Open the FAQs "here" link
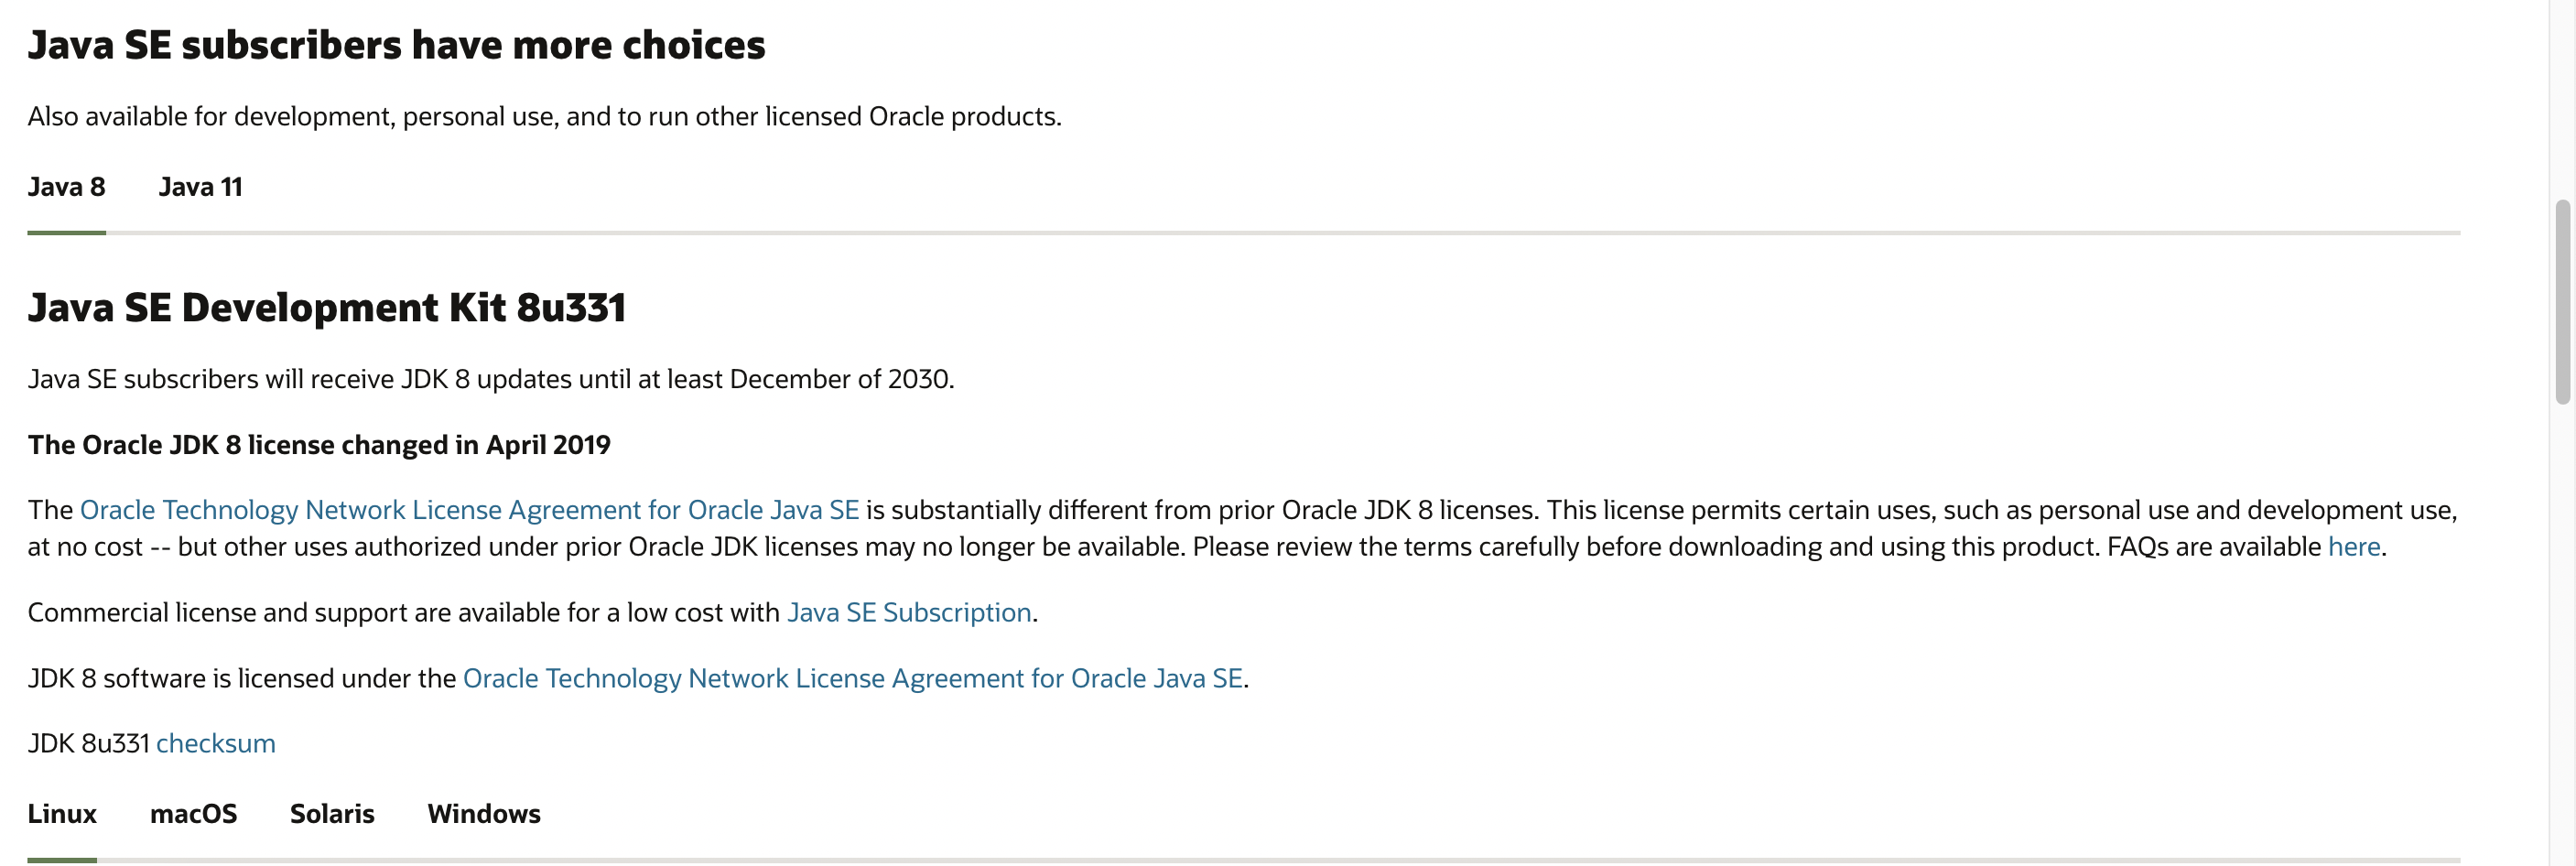The width and height of the screenshot is (2576, 866). coord(2353,547)
